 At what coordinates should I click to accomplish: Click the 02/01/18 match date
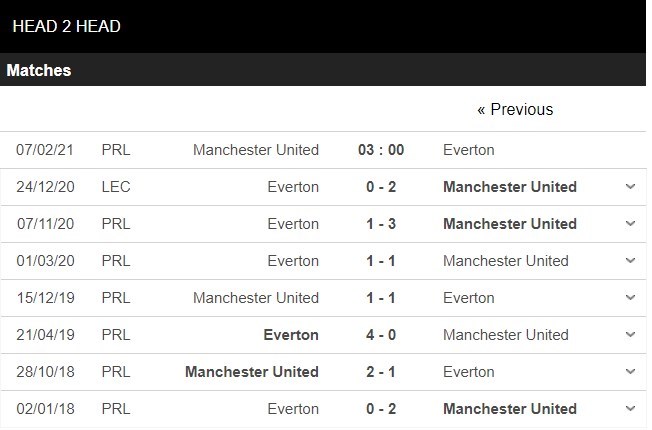[x=45, y=409]
